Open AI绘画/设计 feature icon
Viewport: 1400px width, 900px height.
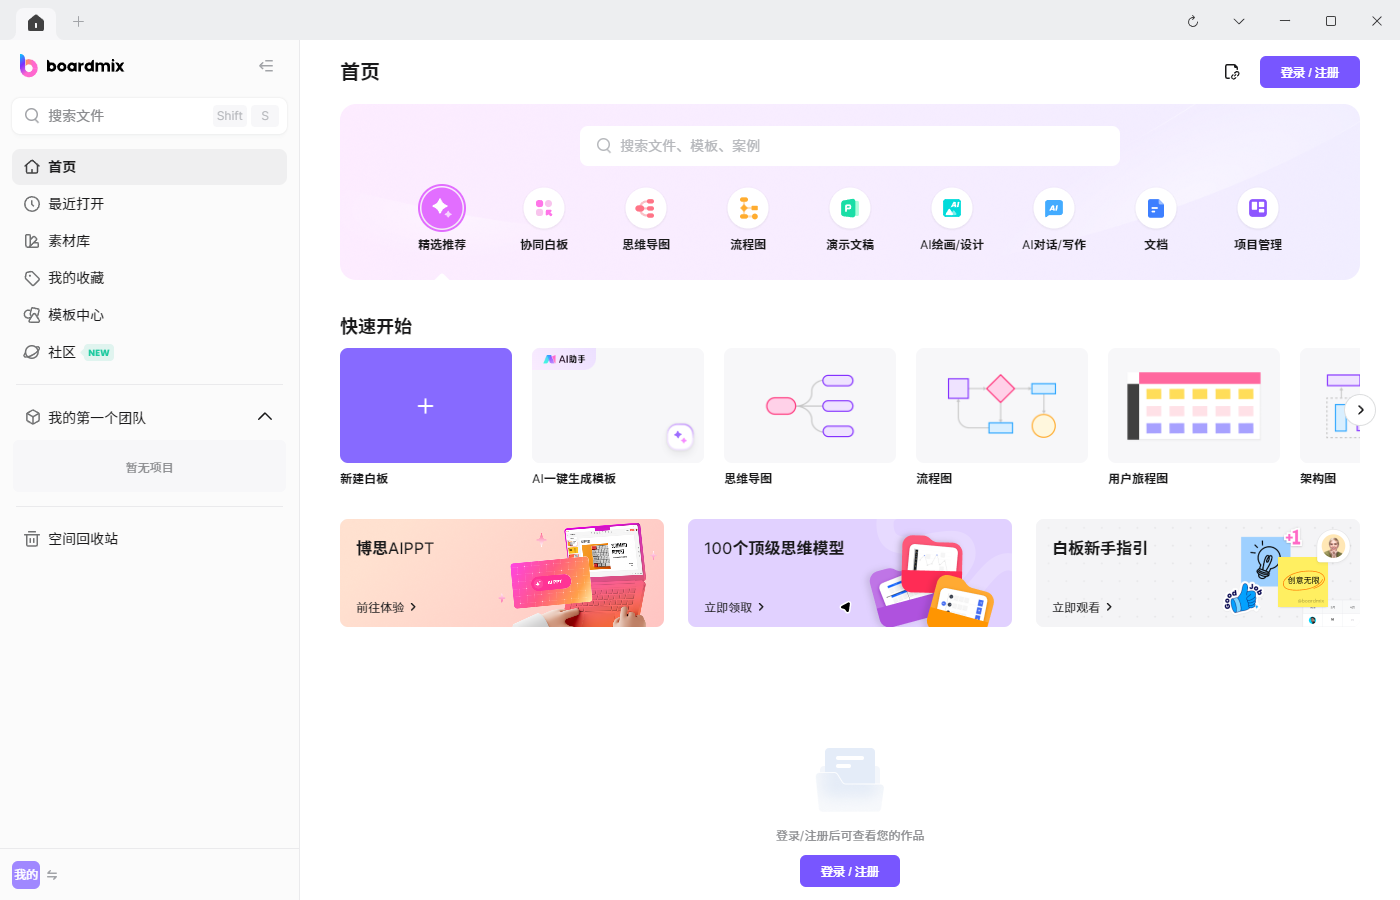coord(951,208)
